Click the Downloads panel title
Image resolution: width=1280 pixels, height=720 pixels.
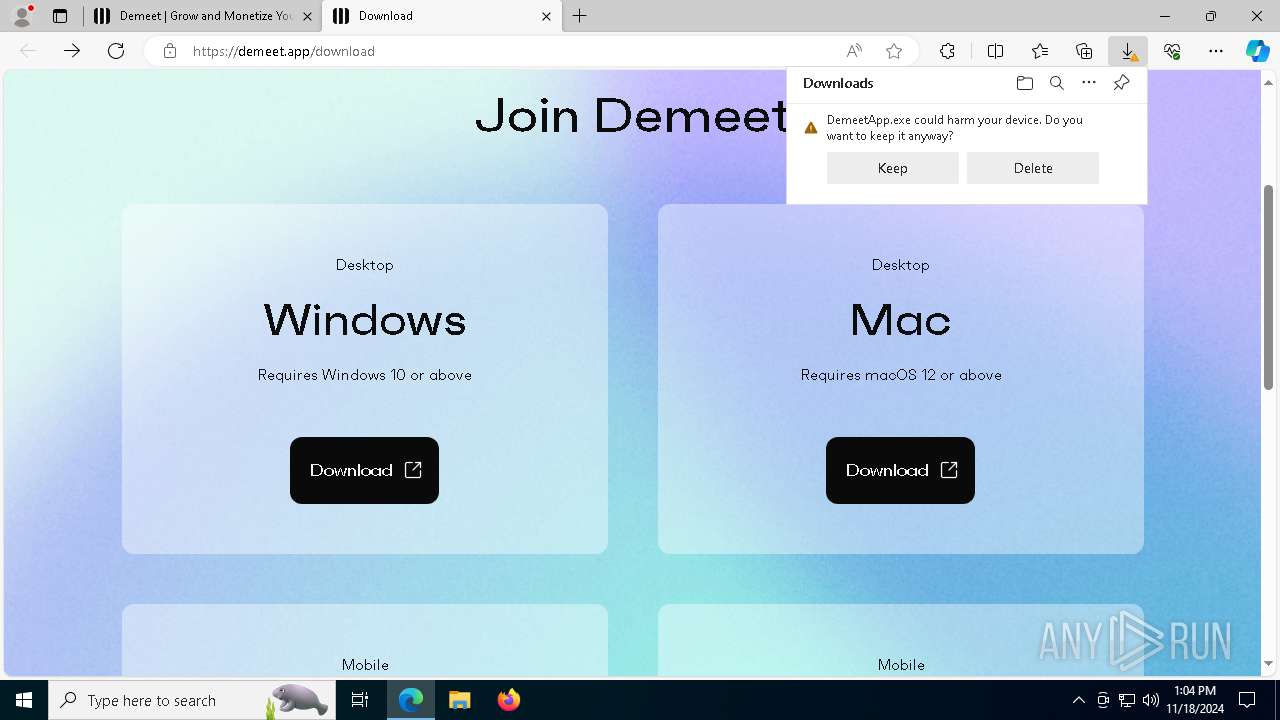point(838,83)
